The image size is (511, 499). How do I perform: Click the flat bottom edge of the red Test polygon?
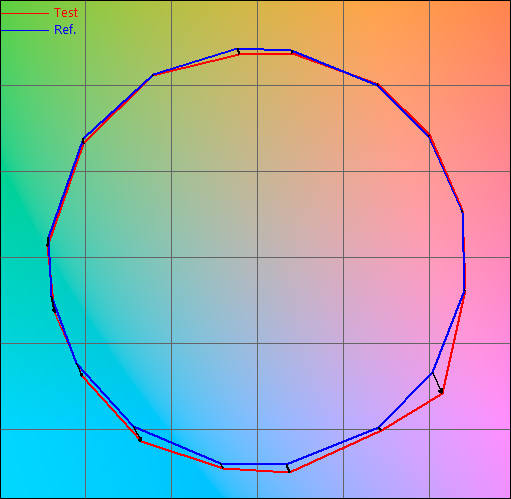[256, 470]
